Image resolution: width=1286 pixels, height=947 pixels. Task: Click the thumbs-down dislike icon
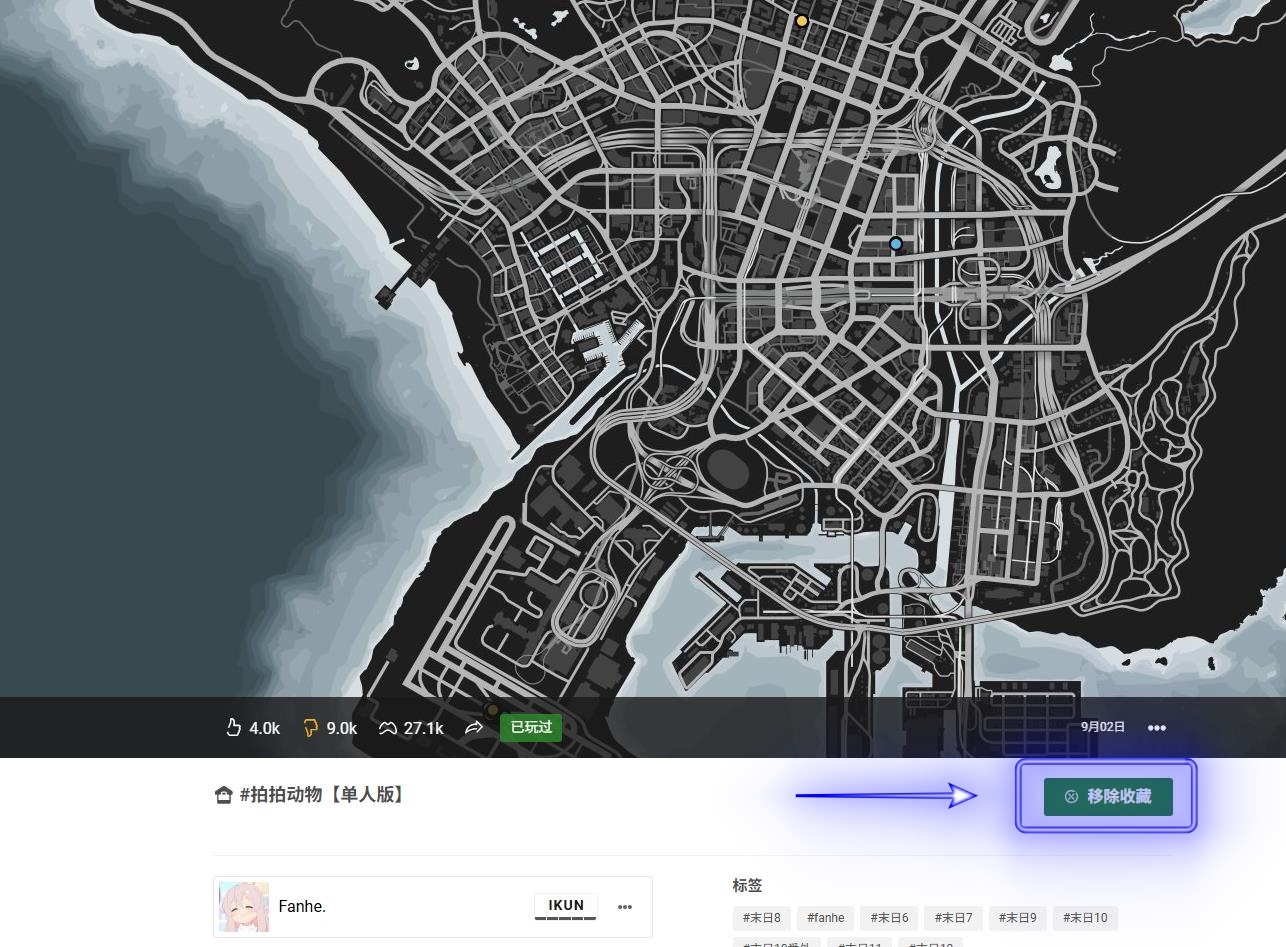click(310, 728)
